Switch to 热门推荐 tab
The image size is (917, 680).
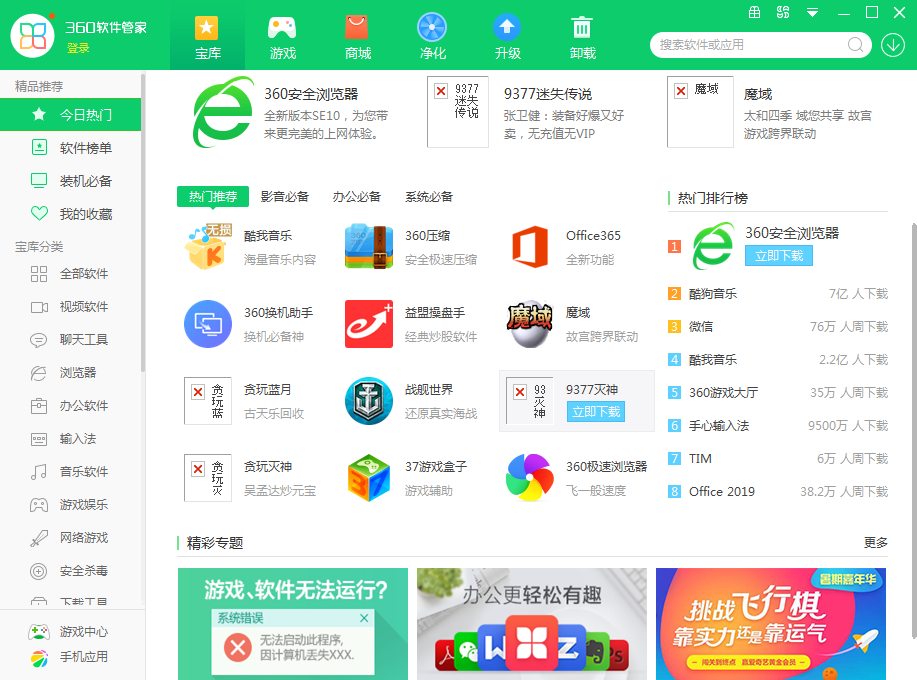tap(213, 196)
